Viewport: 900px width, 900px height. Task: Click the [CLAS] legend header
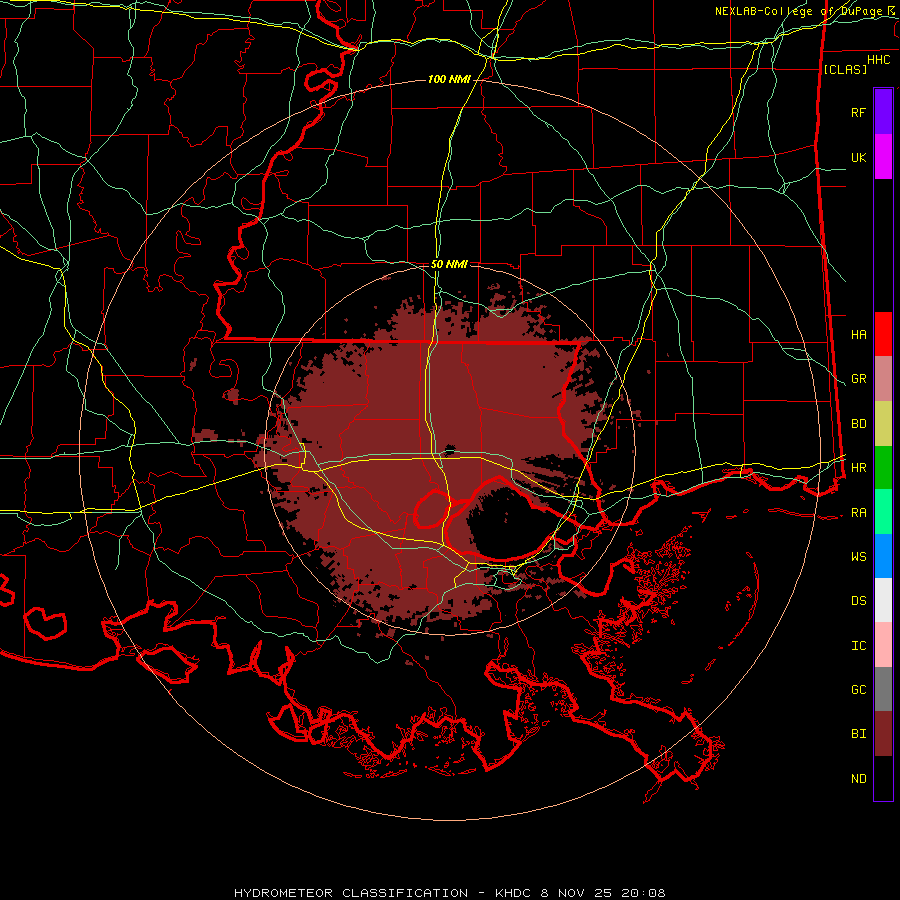845,69
